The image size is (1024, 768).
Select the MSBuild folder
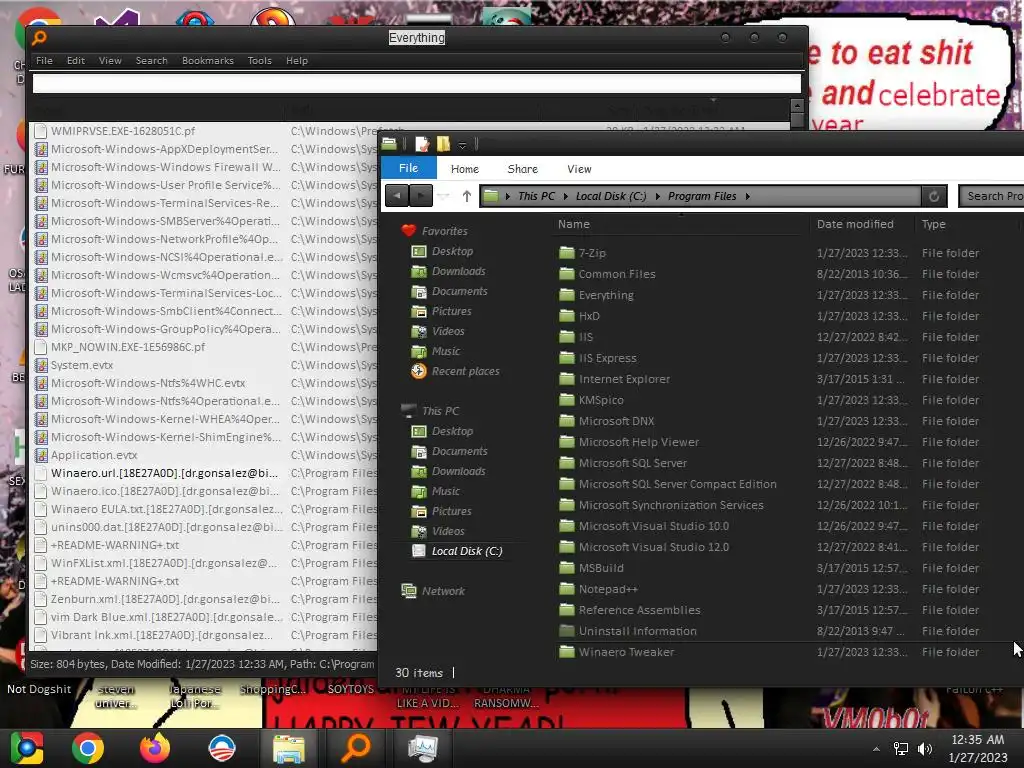coord(601,568)
